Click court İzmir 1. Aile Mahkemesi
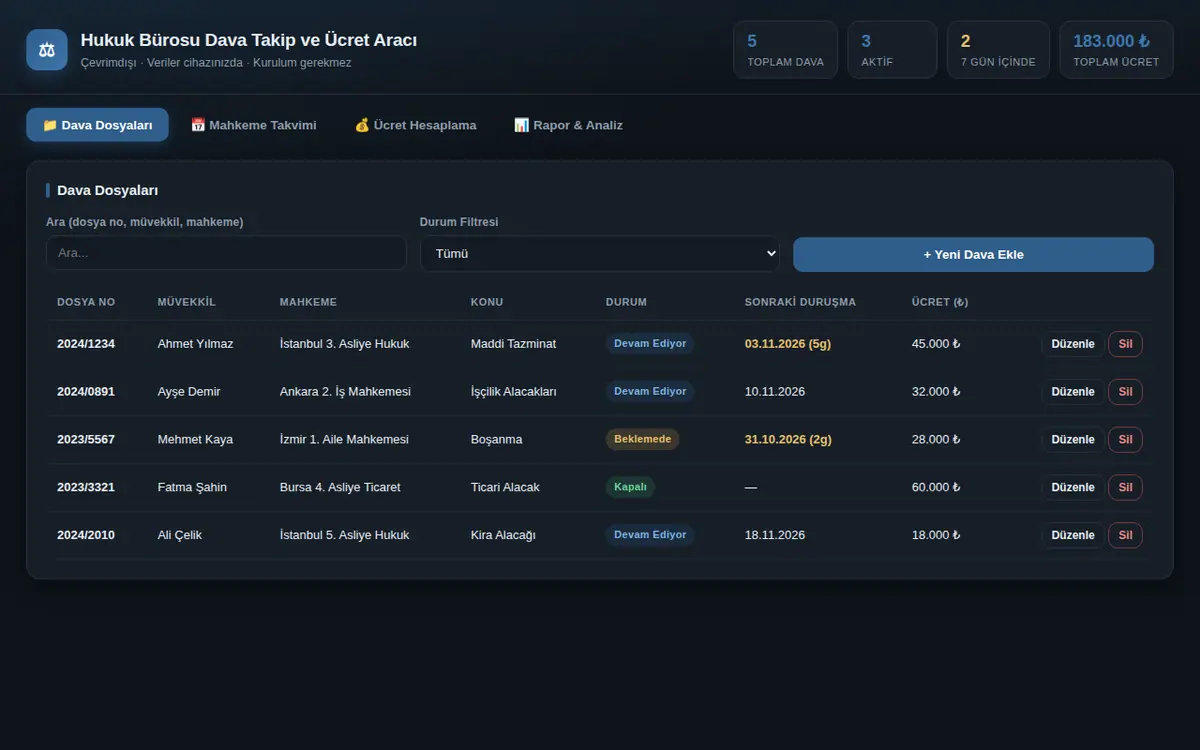1200x750 pixels. 344,439
